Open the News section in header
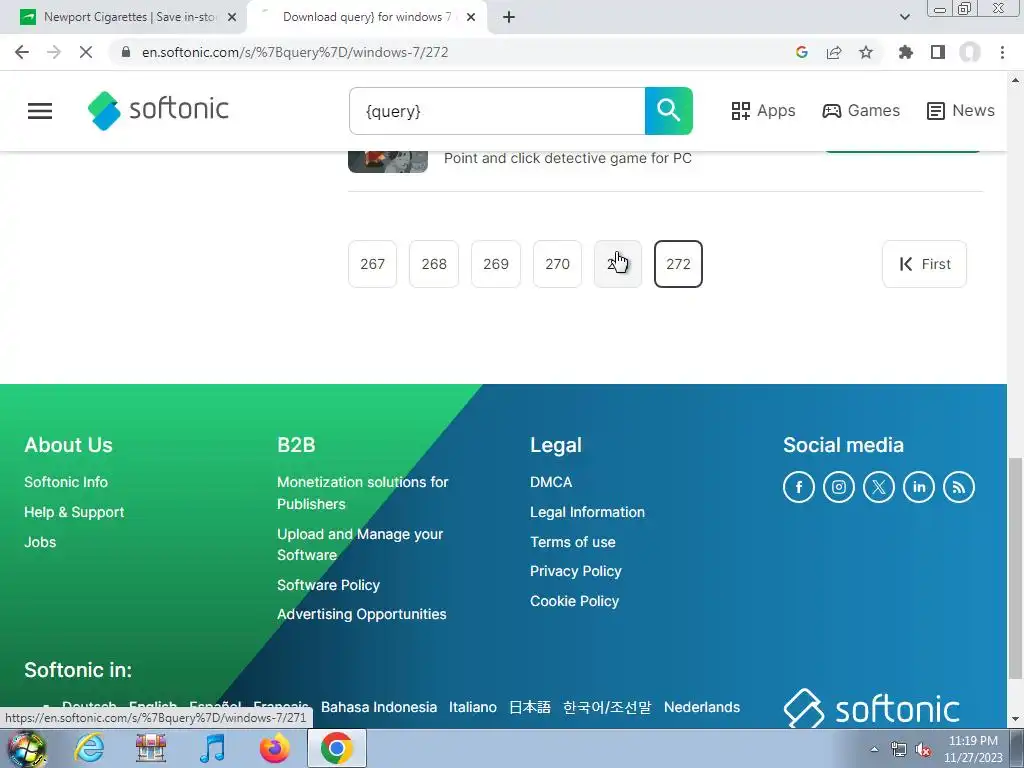The width and height of the screenshot is (1024, 768). coord(961,110)
